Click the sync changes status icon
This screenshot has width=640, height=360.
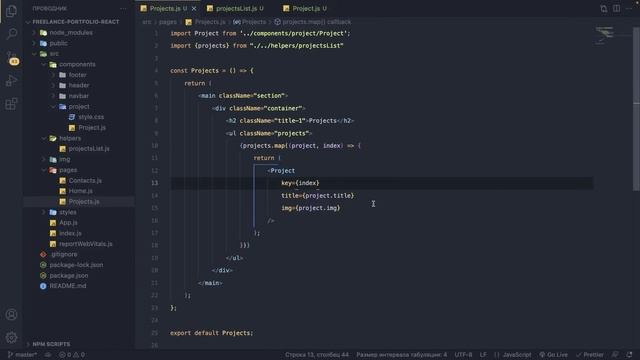click(x=48, y=355)
